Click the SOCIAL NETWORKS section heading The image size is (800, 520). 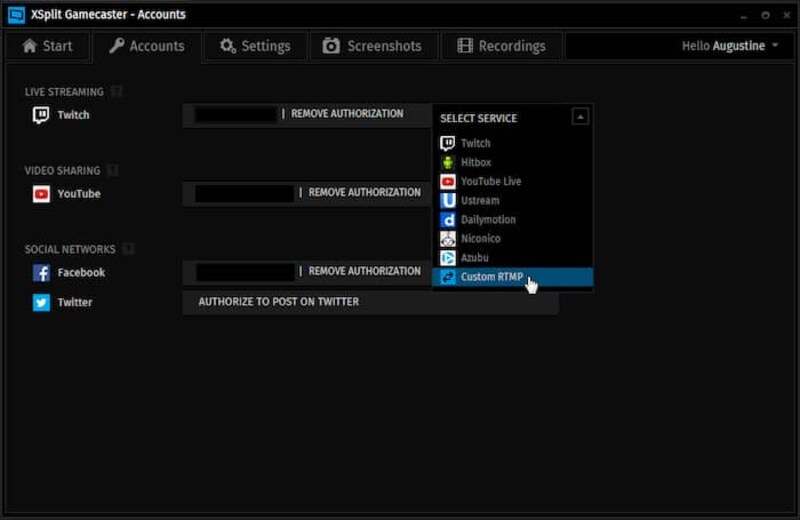(70, 249)
